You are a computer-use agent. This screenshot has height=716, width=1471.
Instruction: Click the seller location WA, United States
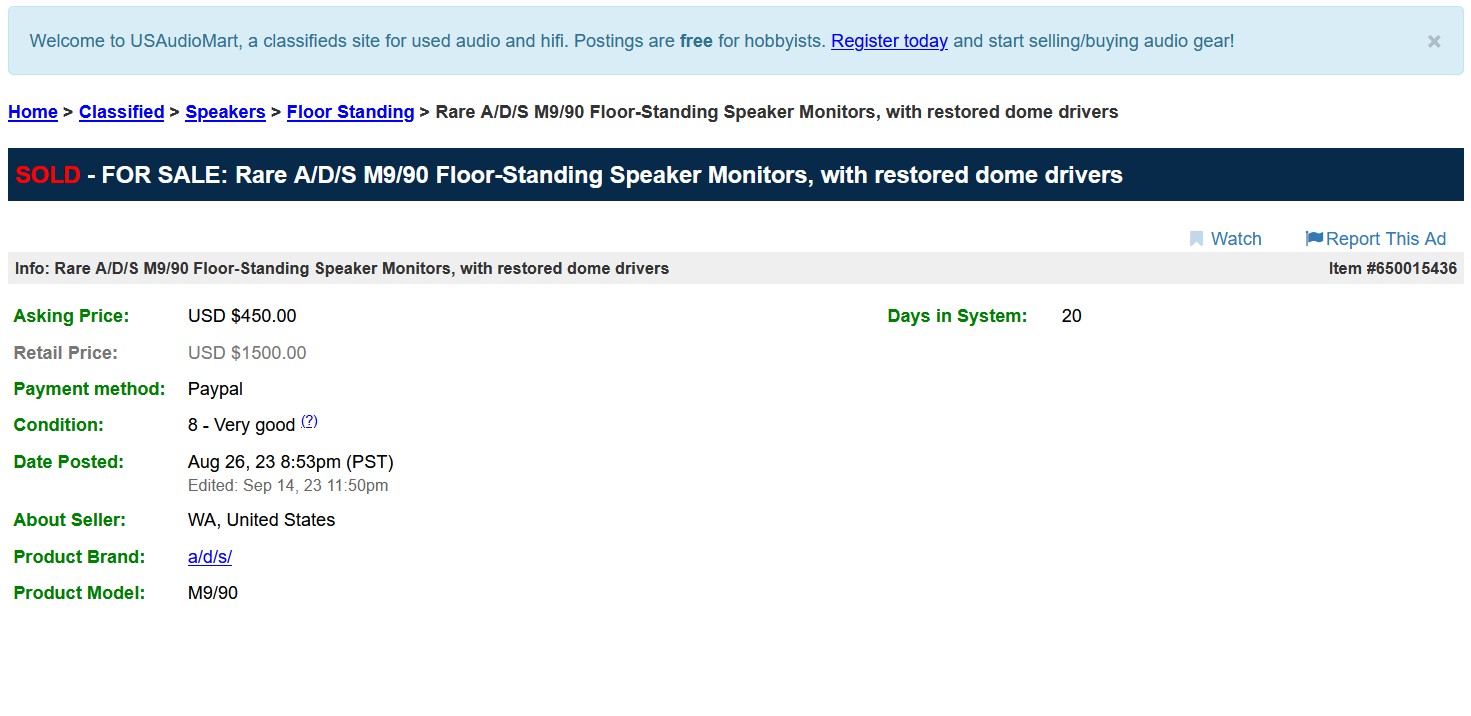(261, 520)
